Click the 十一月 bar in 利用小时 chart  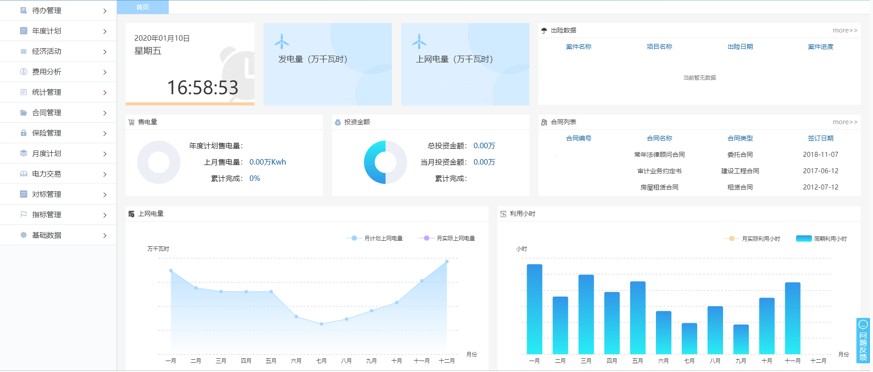pyautogui.click(x=792, y=318)
